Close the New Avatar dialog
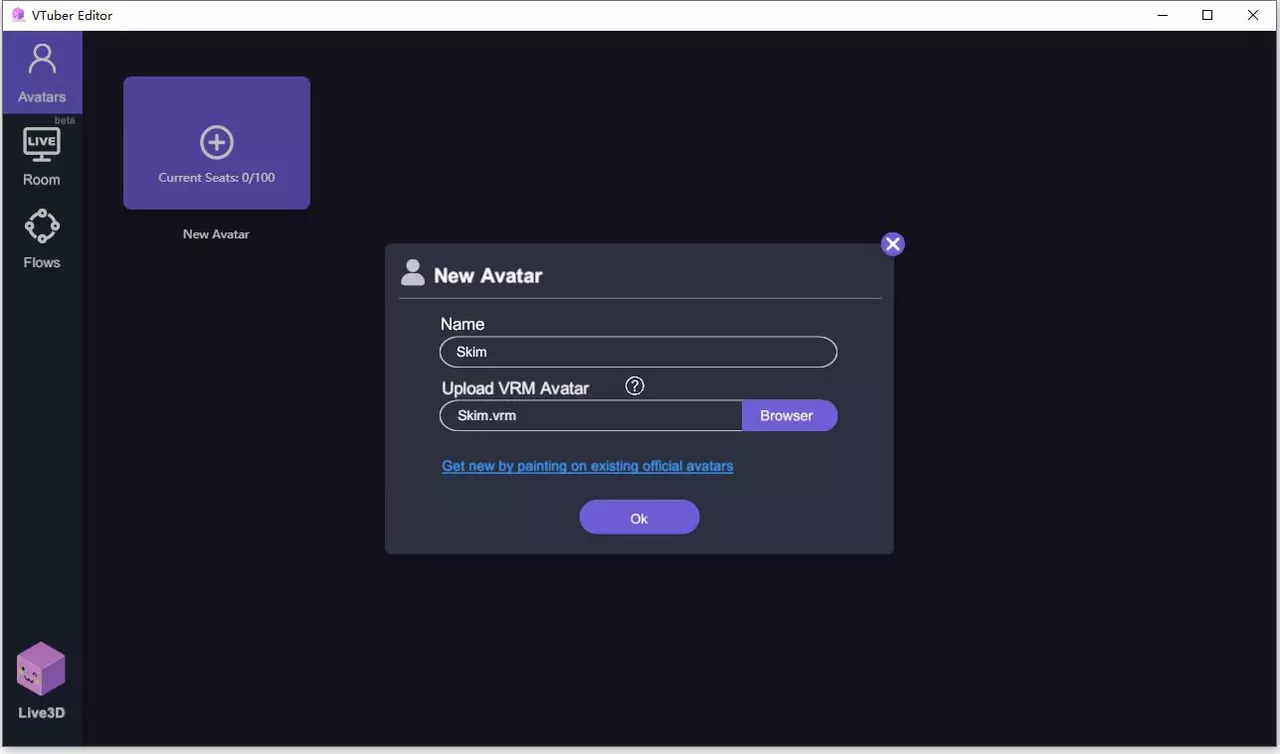Viewport: 1280px width, 754px height. [x=893, y=244]
